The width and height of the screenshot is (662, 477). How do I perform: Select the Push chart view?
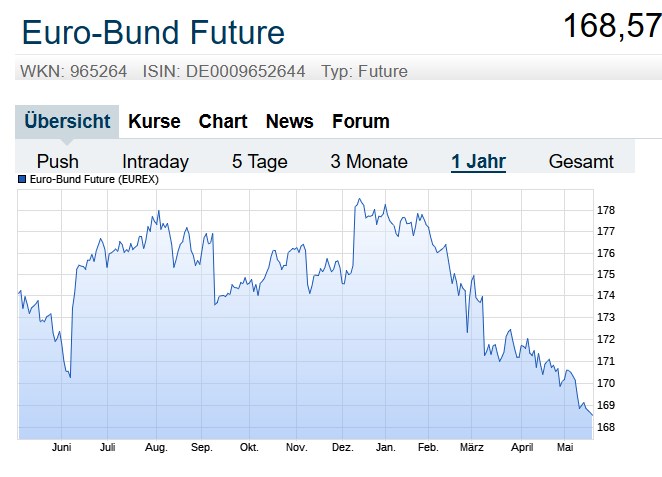click(x=58, y=161)
